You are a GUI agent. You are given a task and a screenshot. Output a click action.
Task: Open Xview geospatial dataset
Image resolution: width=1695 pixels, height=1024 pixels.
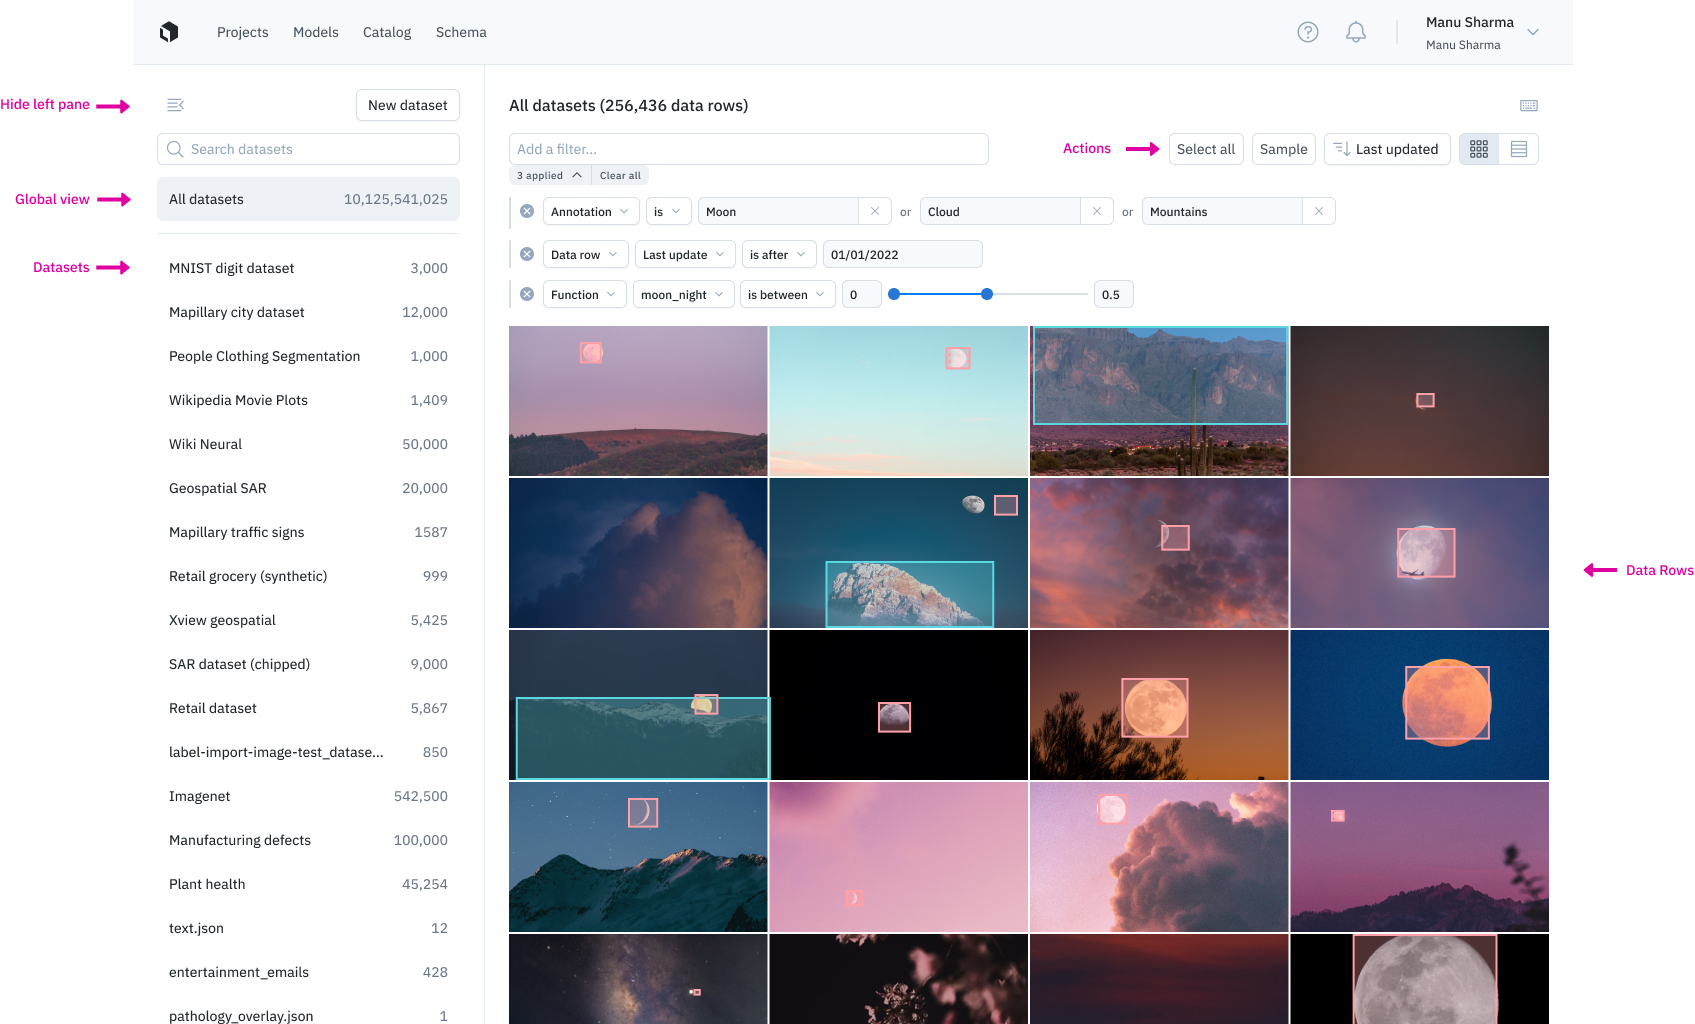tap(308, 620)
